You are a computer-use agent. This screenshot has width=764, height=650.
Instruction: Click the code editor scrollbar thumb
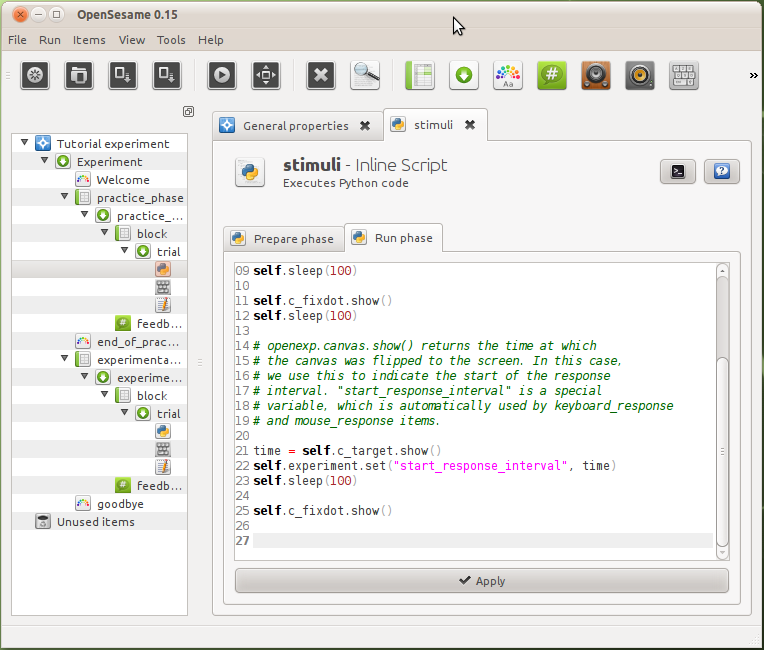pyautogui.click(x=723, y=452)
